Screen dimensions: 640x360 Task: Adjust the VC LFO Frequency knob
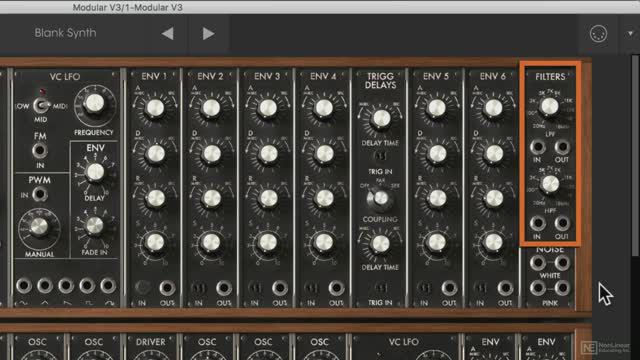point(94,104)
